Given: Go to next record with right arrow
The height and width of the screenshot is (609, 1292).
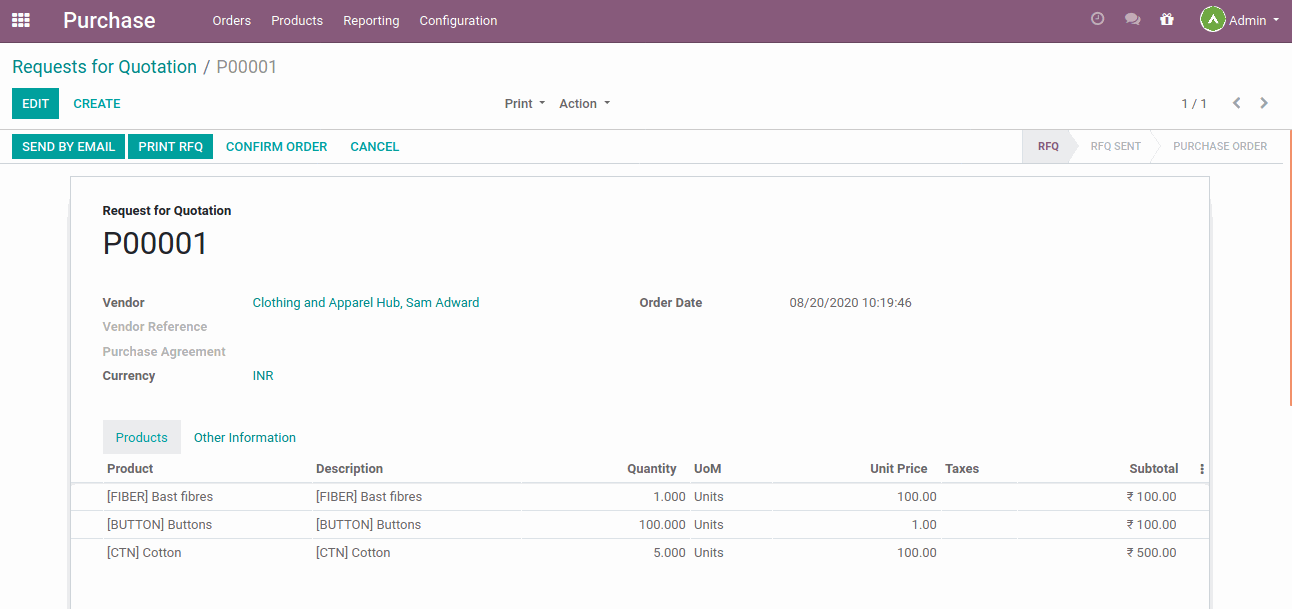Looking at the screenshot, I should (x=1263, y=102).
